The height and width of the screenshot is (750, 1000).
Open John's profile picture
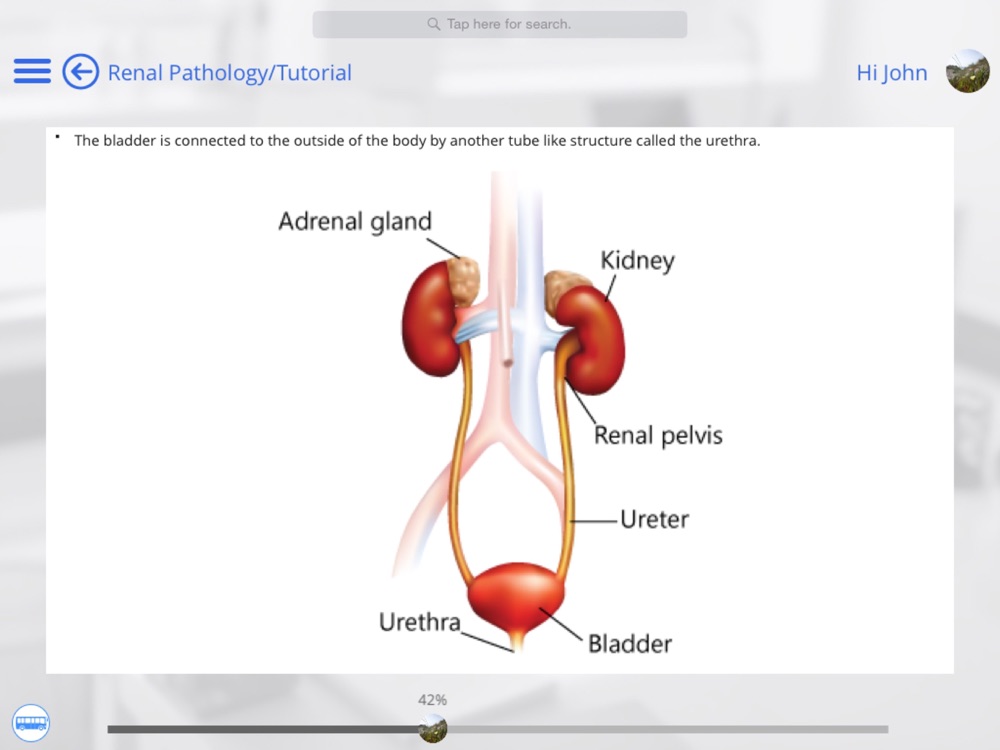pos(967,71)
